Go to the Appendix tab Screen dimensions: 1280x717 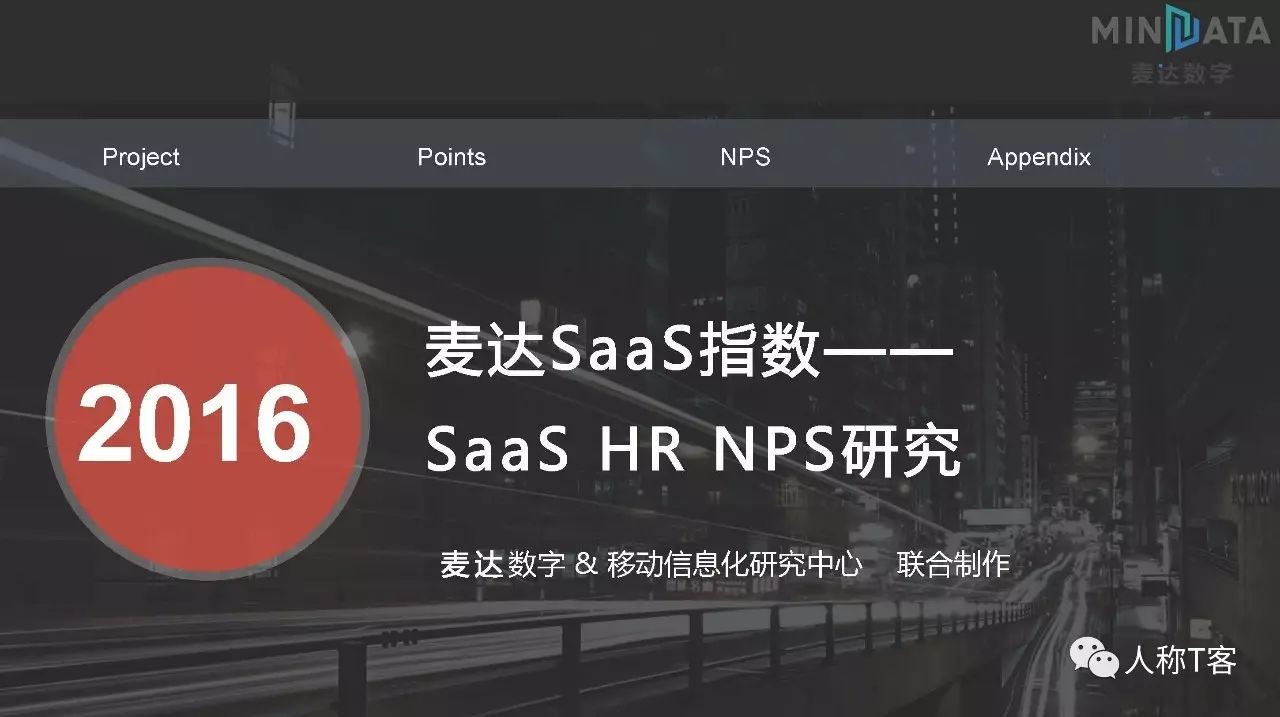(x=1039, y=157)
